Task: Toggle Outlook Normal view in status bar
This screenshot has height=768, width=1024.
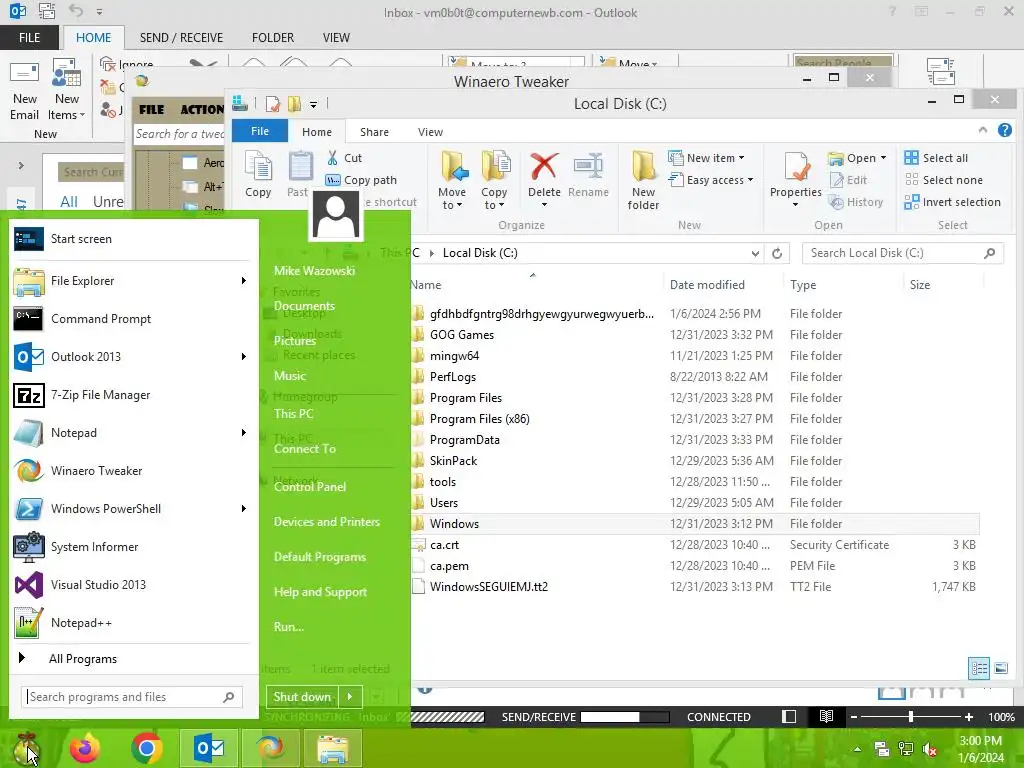Action: click(x=789, y=716)
